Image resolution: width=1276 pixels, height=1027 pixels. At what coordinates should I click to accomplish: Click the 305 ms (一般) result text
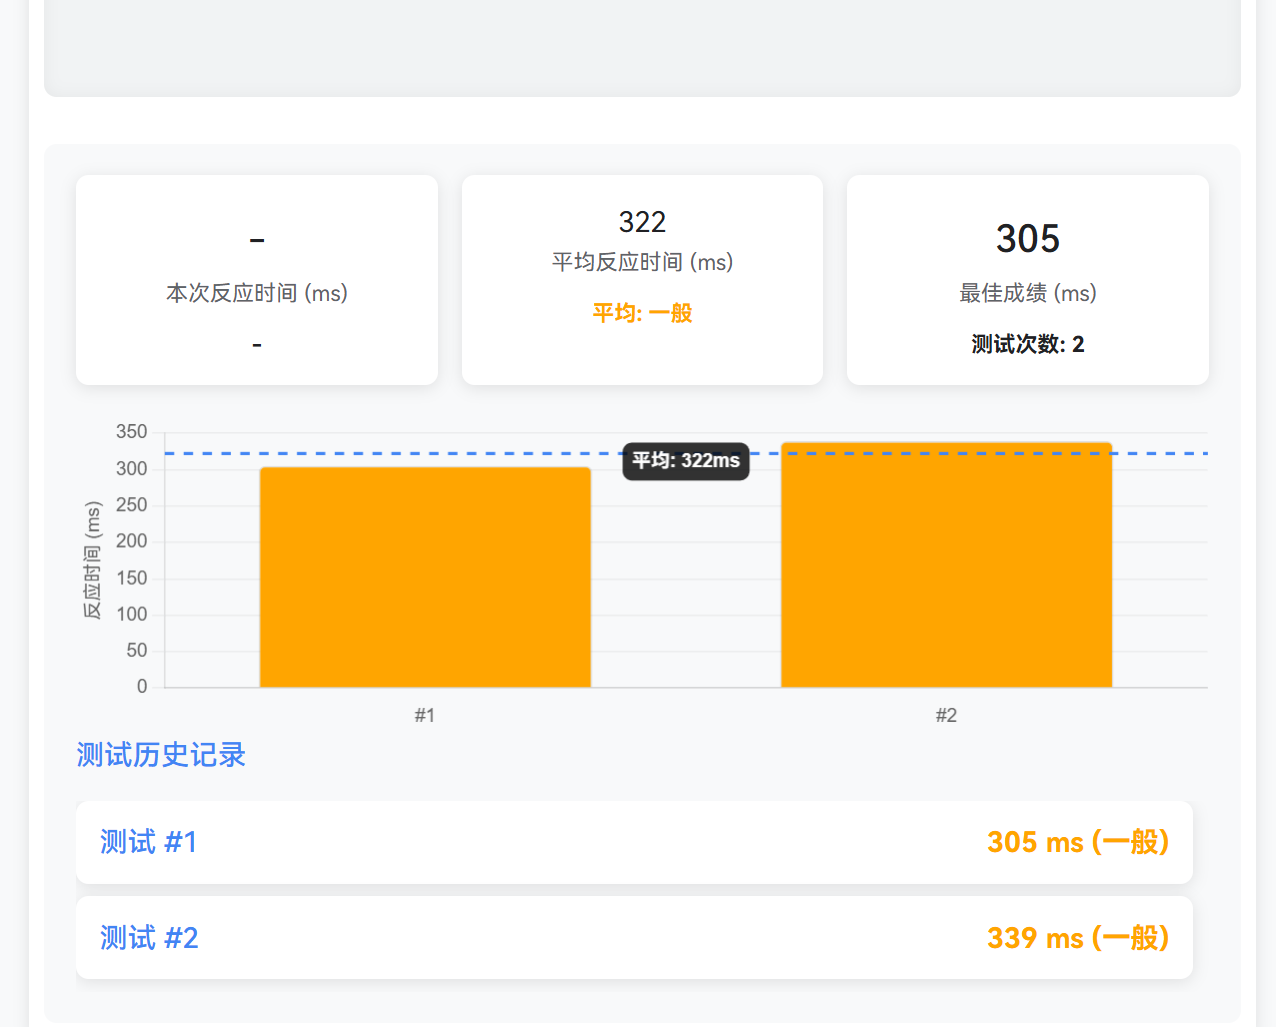pos(1077,842)
